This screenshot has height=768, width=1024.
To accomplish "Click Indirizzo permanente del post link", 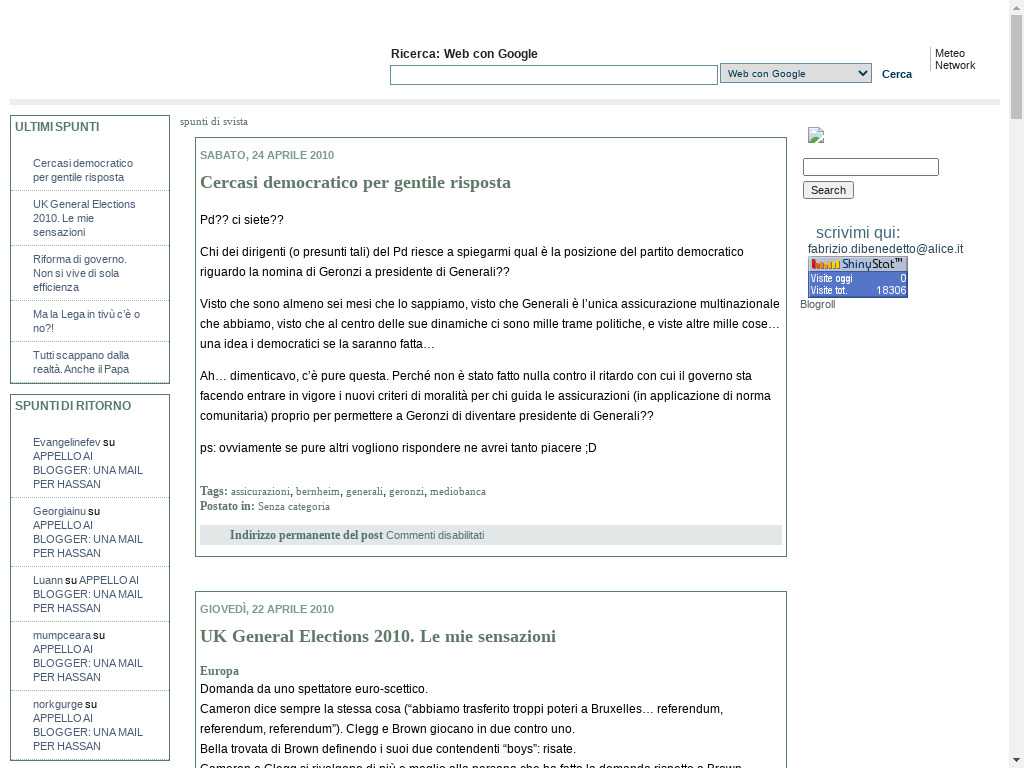I will 306,535.
